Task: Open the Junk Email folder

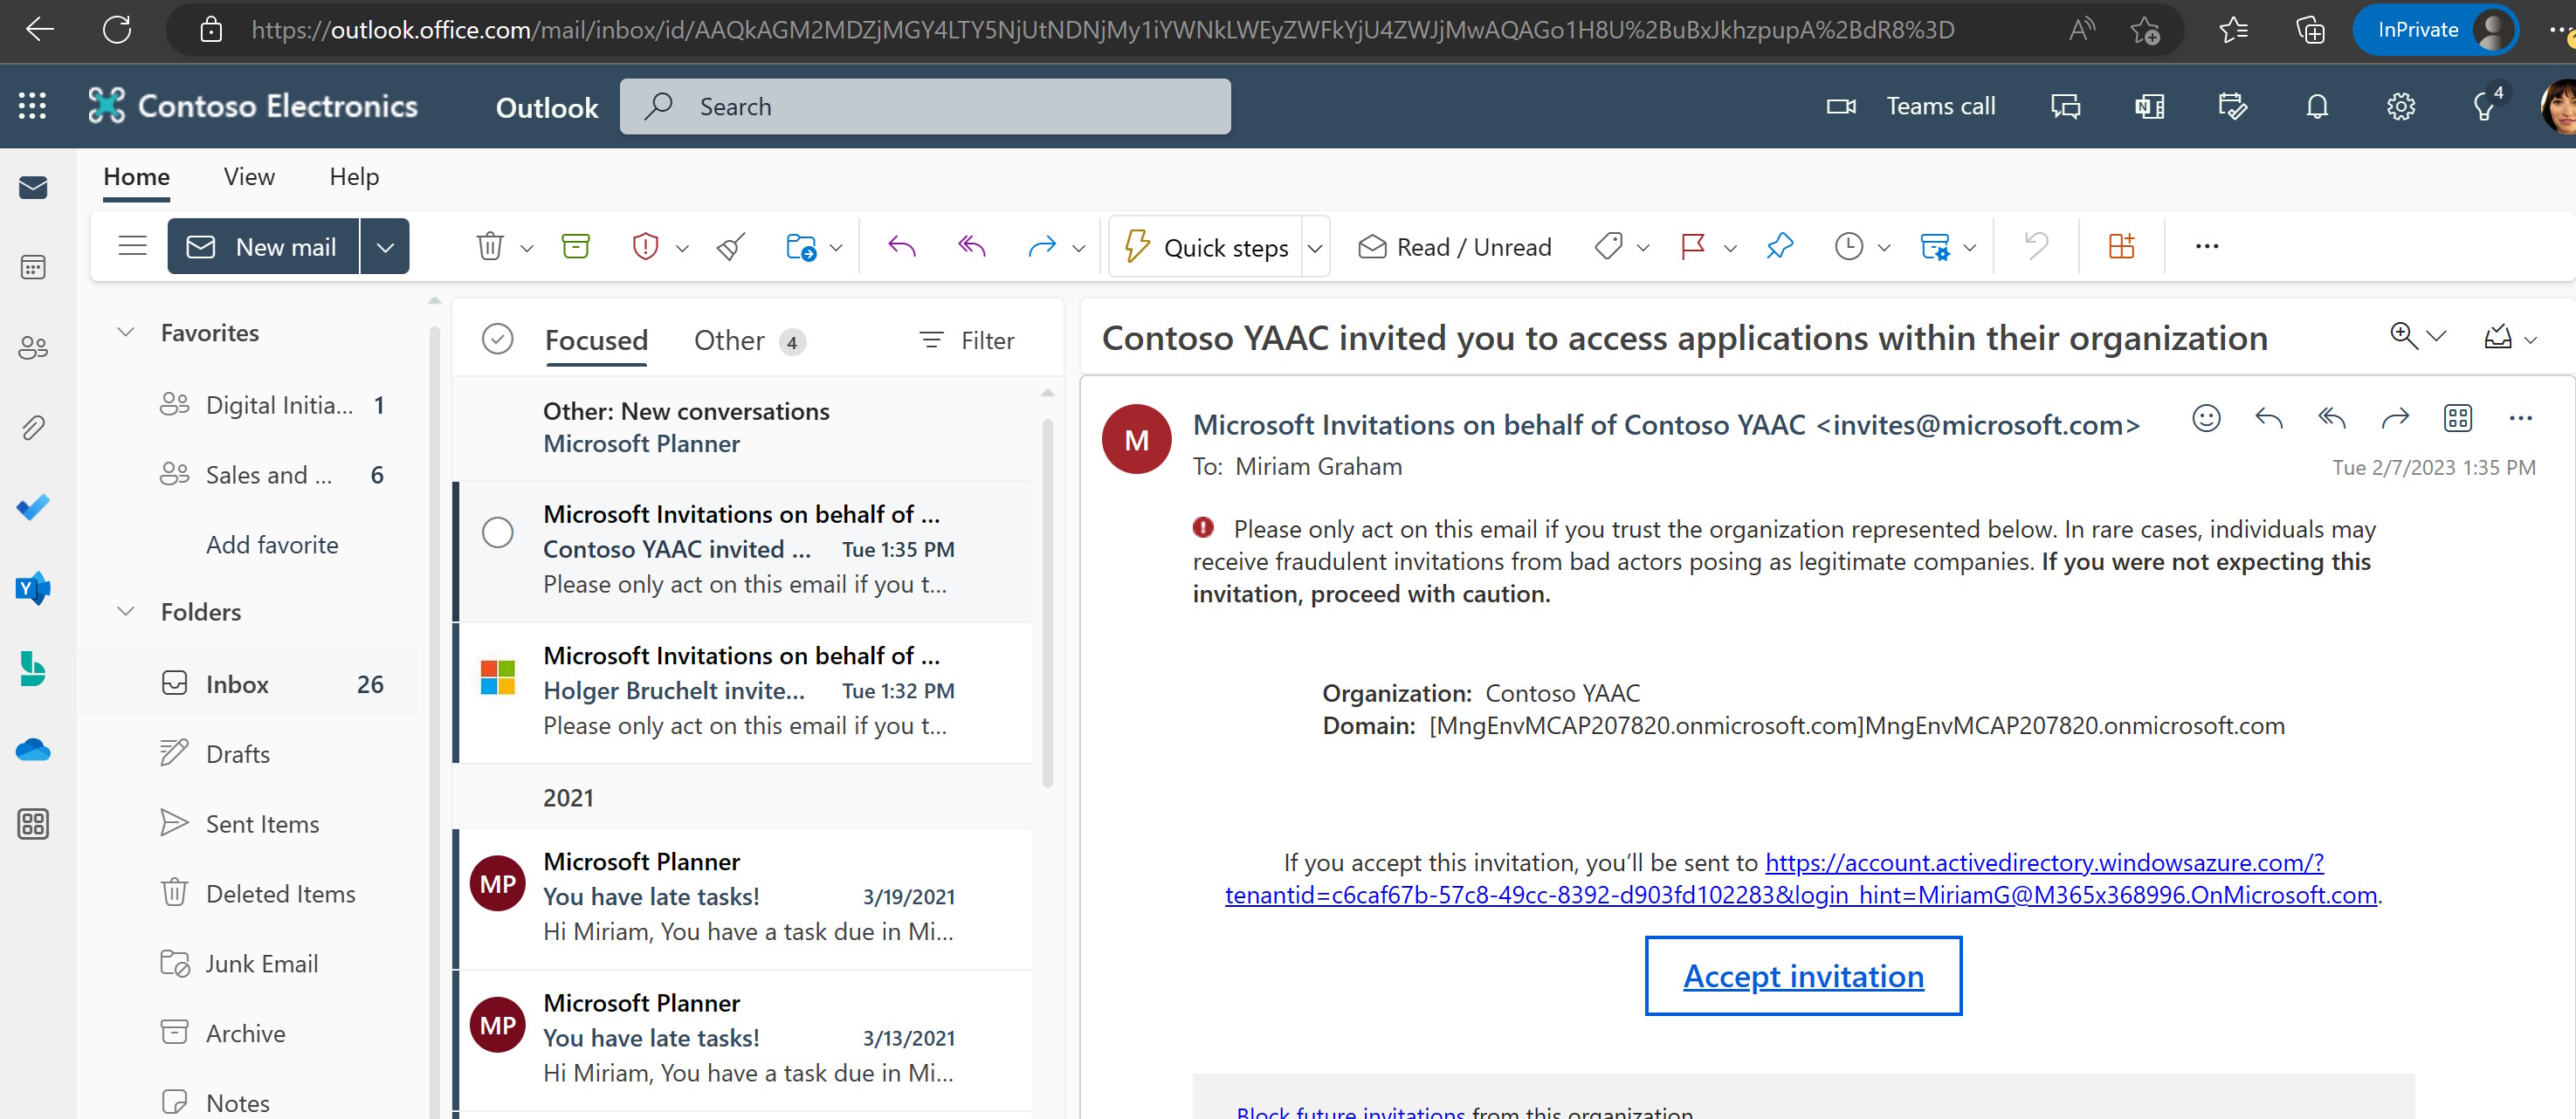Action: (248, 963)
